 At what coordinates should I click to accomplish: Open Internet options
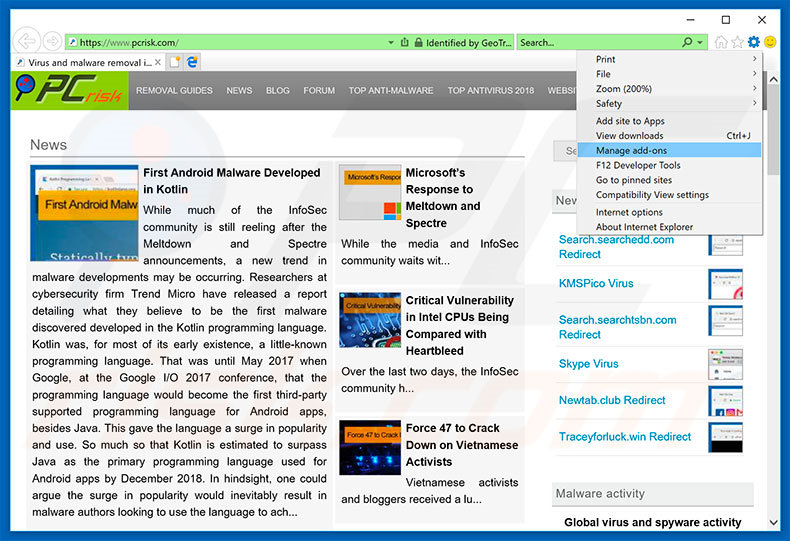pyautogui.click(x=670, y=212)
